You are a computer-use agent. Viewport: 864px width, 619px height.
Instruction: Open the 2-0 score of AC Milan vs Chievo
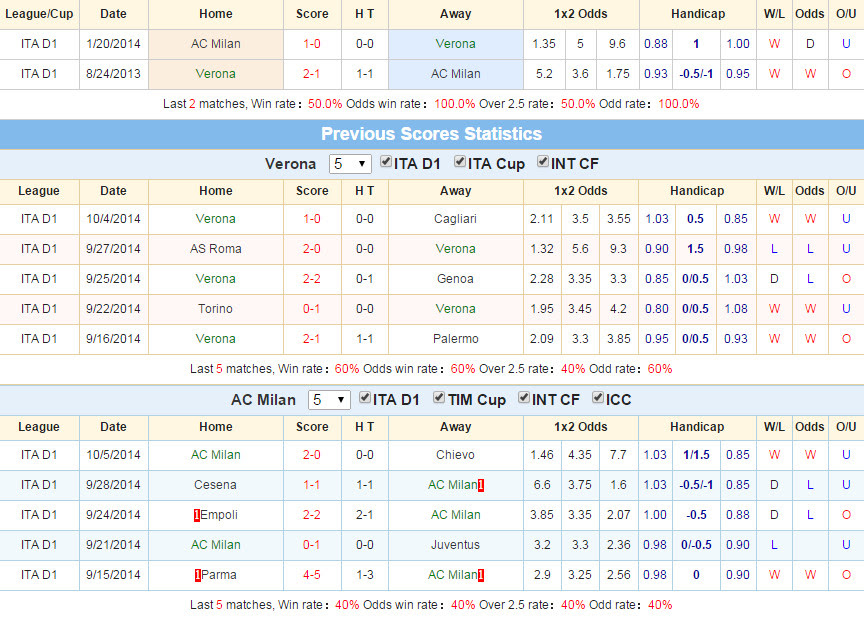tap(312, 455)
